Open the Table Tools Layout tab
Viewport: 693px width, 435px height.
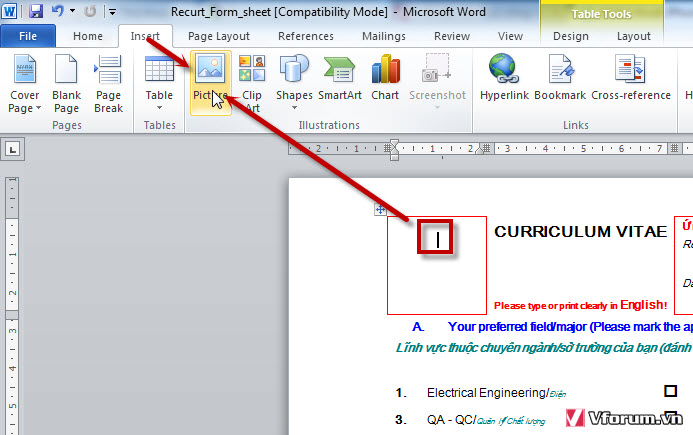633,36
